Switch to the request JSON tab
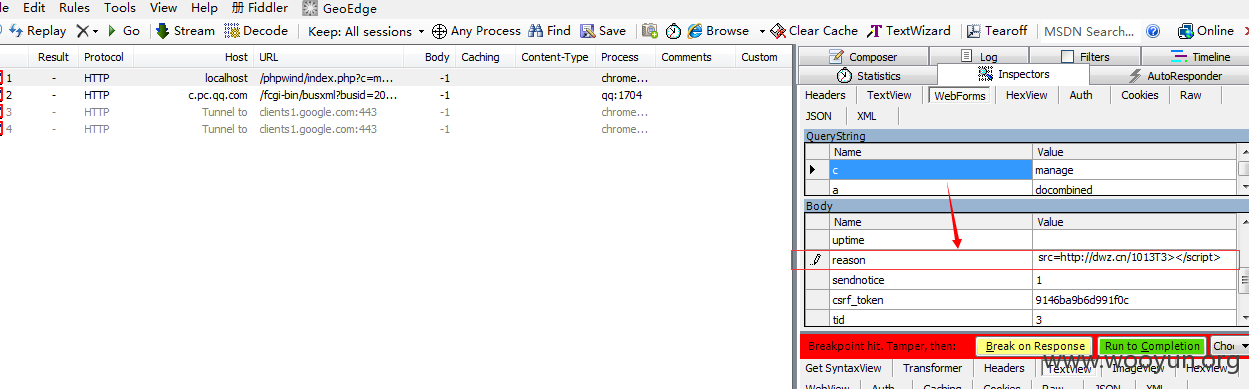 [819, 116]
